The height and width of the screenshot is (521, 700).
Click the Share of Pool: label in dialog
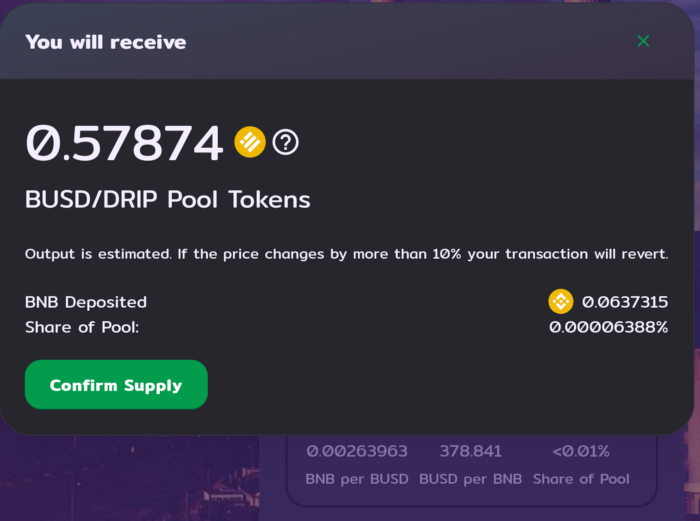(82, 327)
